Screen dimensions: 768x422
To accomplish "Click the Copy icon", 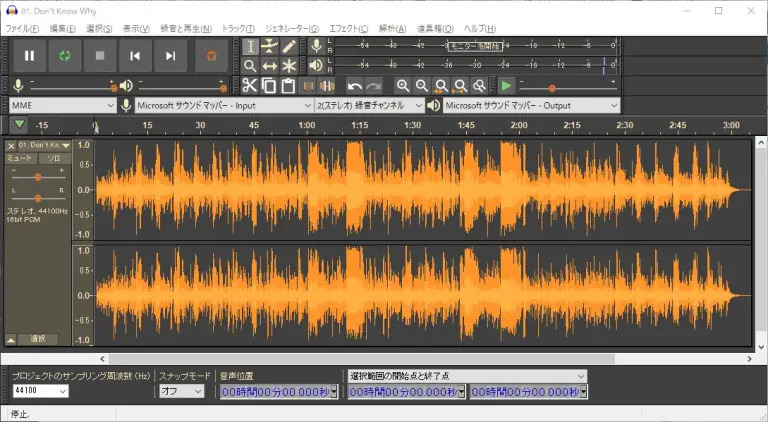I will [269, 86].
